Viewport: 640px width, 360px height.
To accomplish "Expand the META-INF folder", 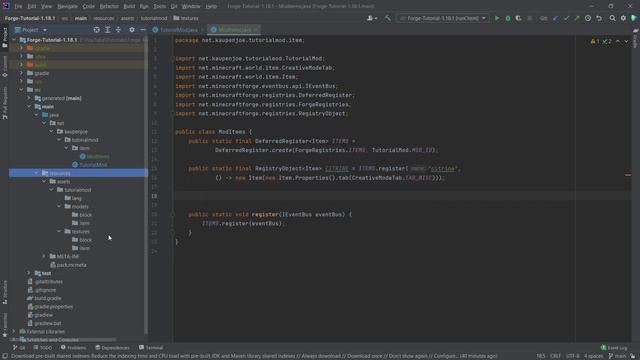I will coord(44,256).
